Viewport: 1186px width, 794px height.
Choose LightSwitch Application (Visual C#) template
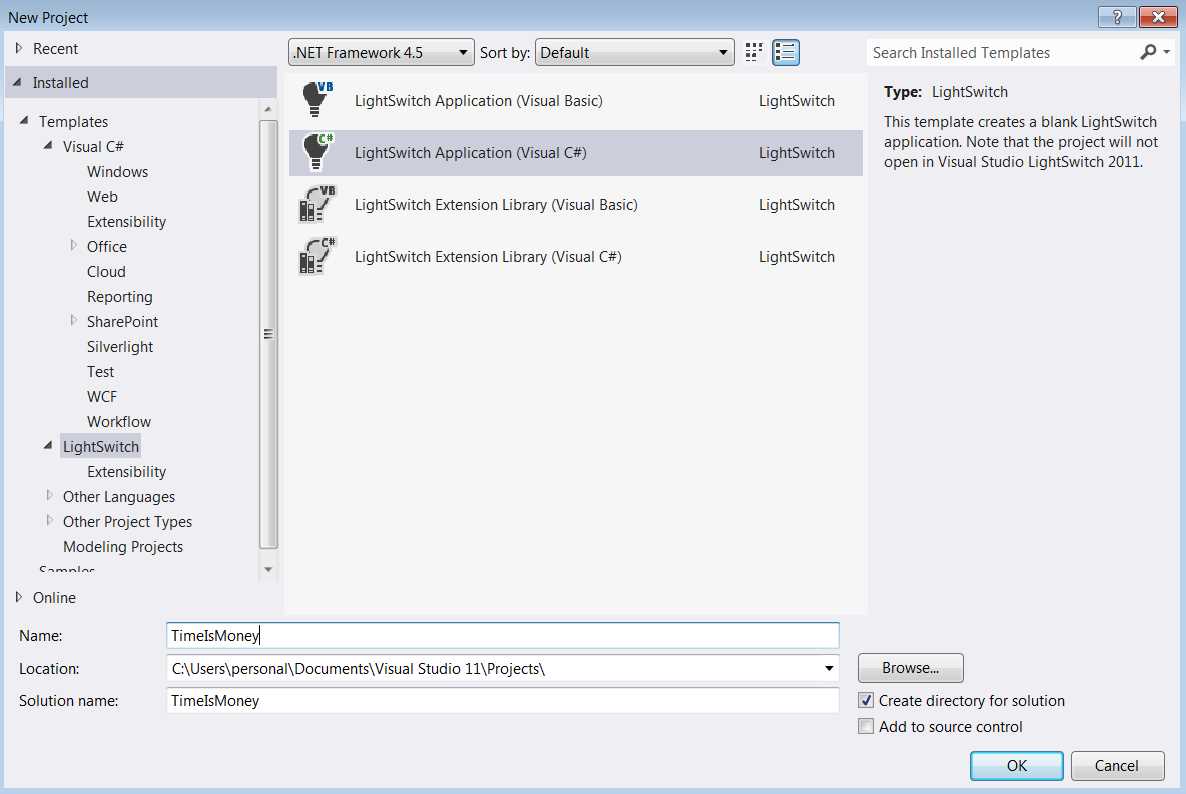coord(576,153)
